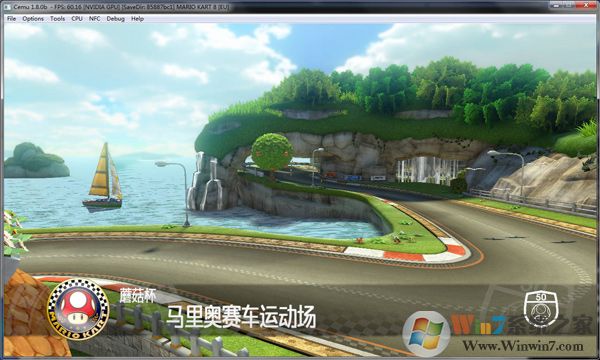The height and width of the screenshot is (360, 600).
Task: Close the Cemu window
Action: point(586,5)
